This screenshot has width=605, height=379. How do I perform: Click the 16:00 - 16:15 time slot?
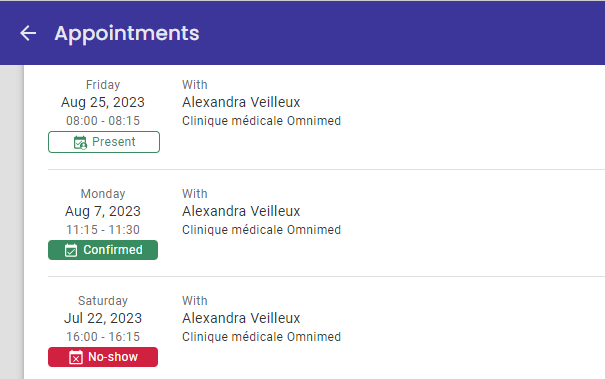click(103, 337)
